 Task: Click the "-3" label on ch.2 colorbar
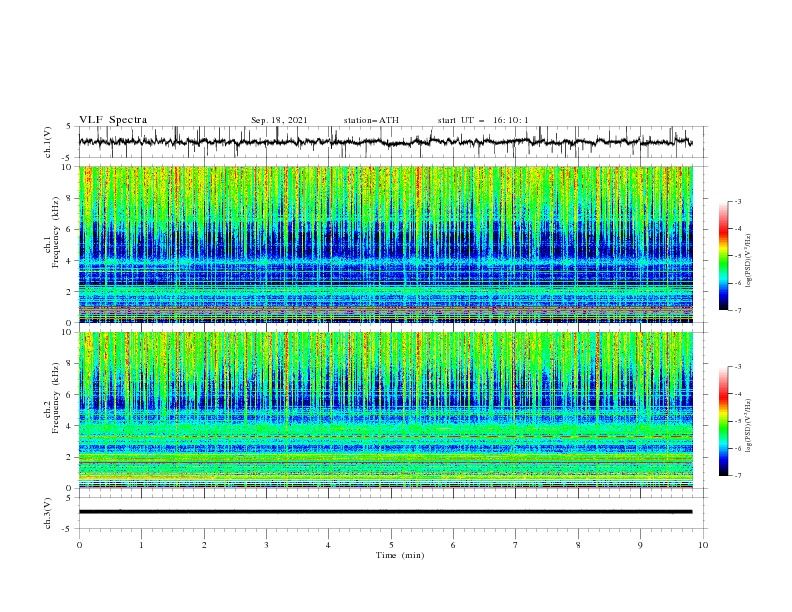(x=737, y=367)
